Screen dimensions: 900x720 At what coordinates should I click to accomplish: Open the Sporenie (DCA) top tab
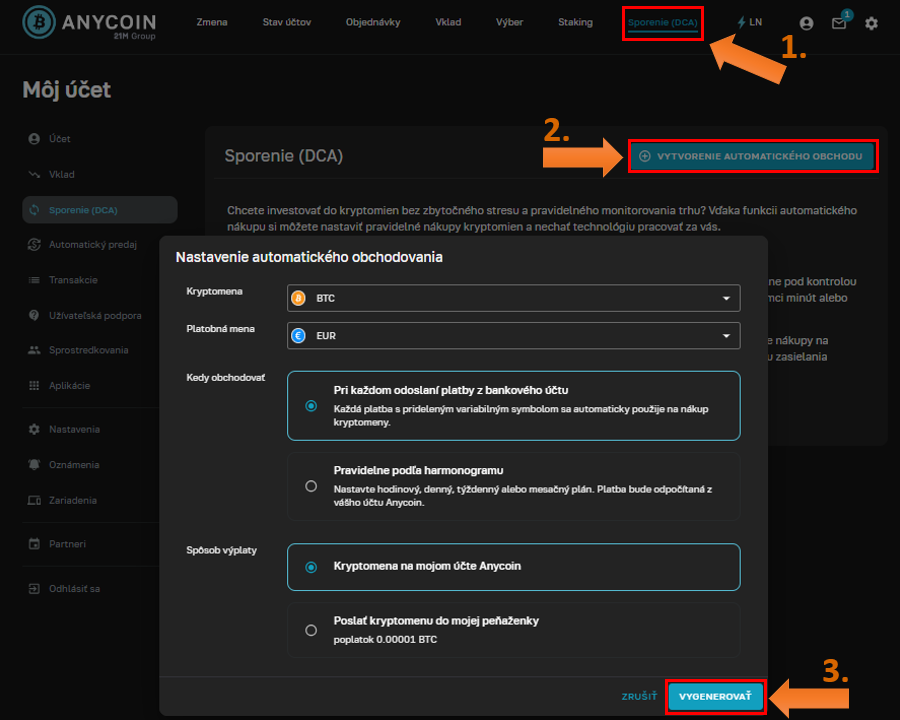tap(662, 22)
